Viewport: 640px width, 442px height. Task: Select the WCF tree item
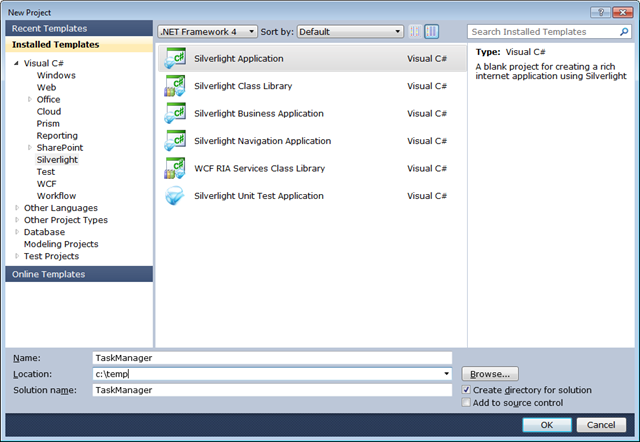[x=47, y=184]
